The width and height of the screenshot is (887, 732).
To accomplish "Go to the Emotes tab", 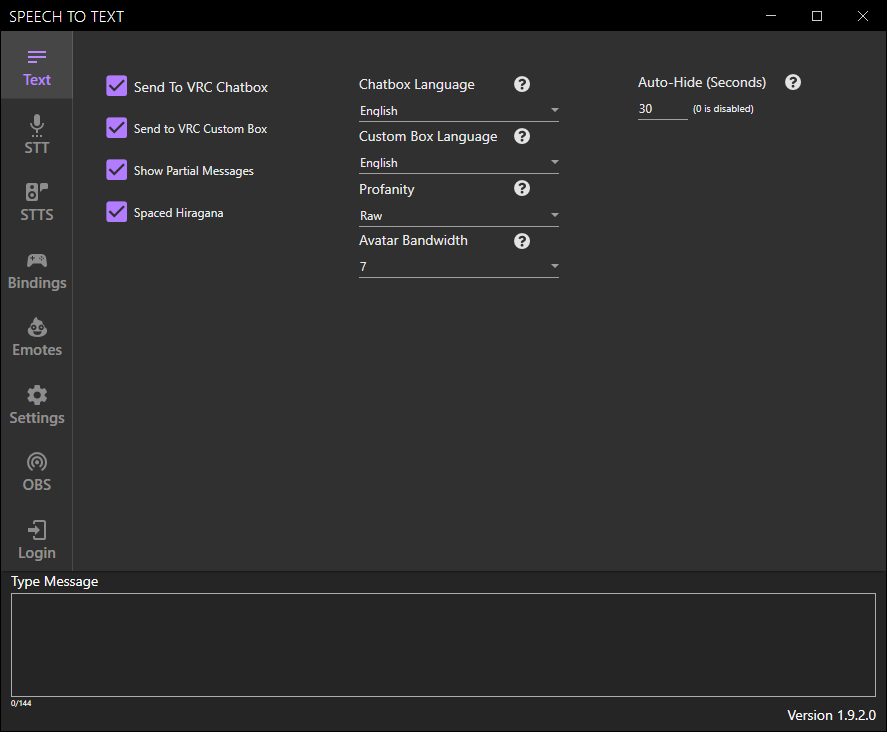I will pos(37,337).
